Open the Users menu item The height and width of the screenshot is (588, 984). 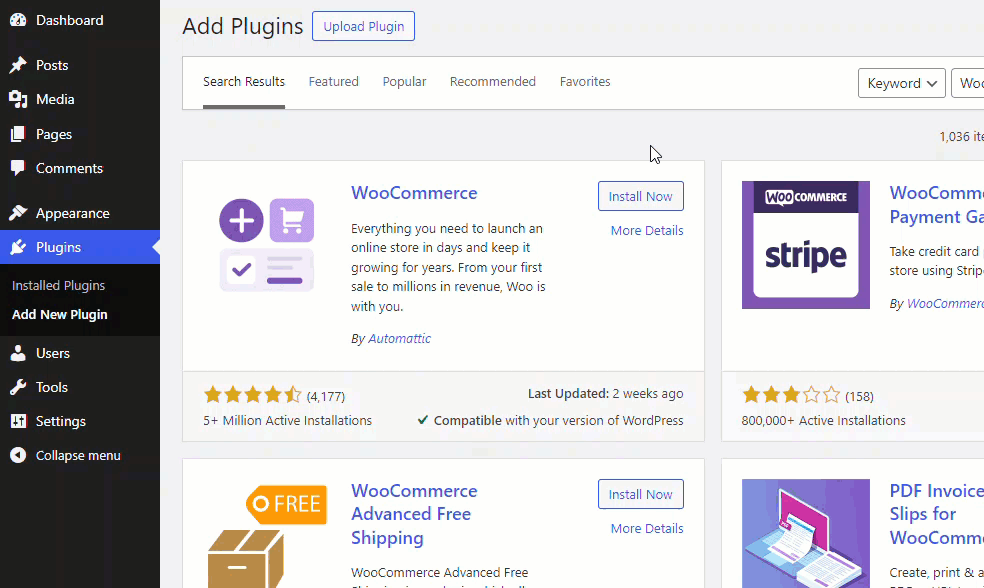[80, 353]
